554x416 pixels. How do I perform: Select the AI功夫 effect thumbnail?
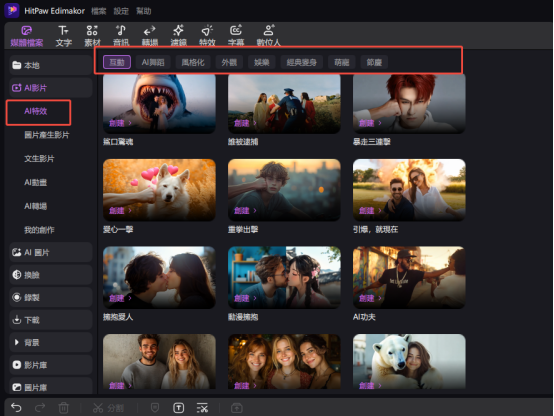[409, 277]
